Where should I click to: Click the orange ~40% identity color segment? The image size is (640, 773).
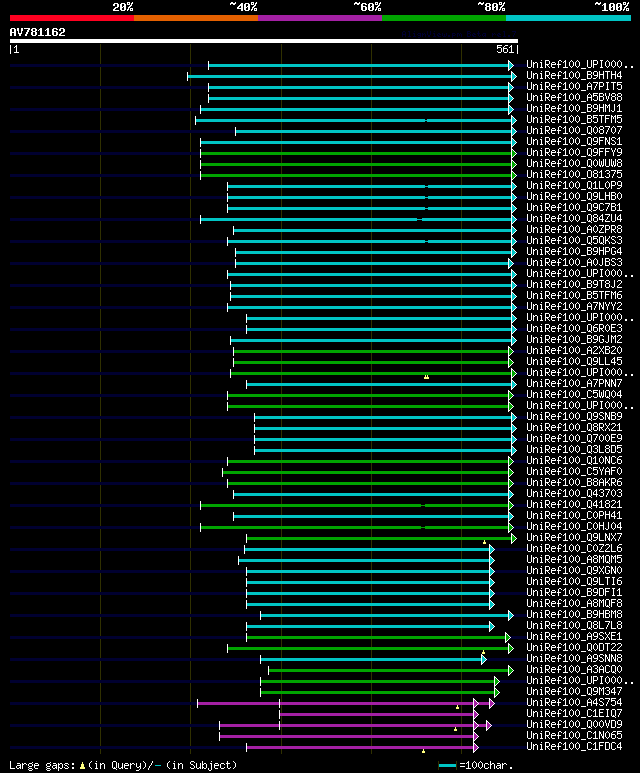pos(196,18)
